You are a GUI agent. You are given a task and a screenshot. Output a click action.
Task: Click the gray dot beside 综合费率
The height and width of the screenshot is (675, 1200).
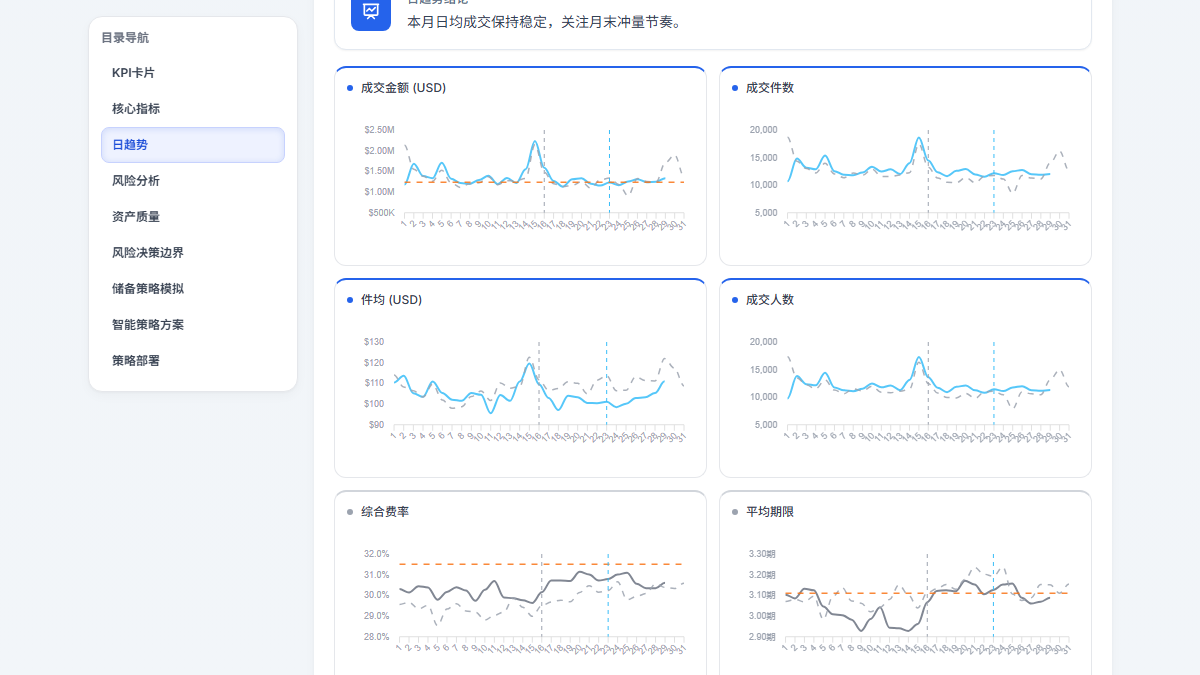pyautogui.click(x=350, y=512)
